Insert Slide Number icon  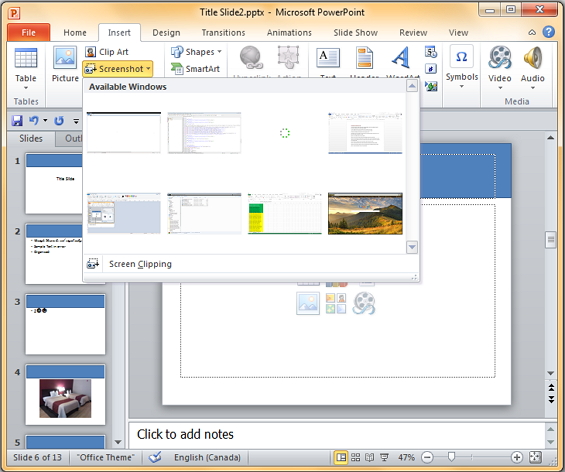[x=431, y=68]
